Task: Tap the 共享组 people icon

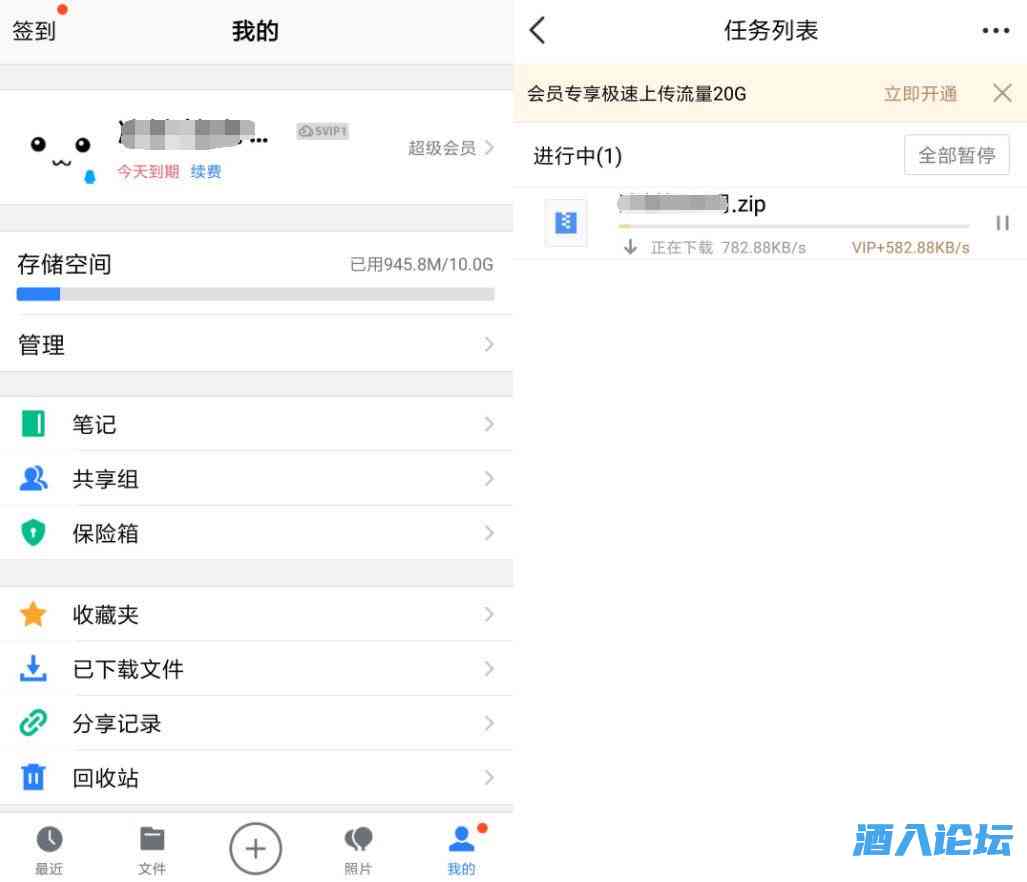Action: point(33,479)
